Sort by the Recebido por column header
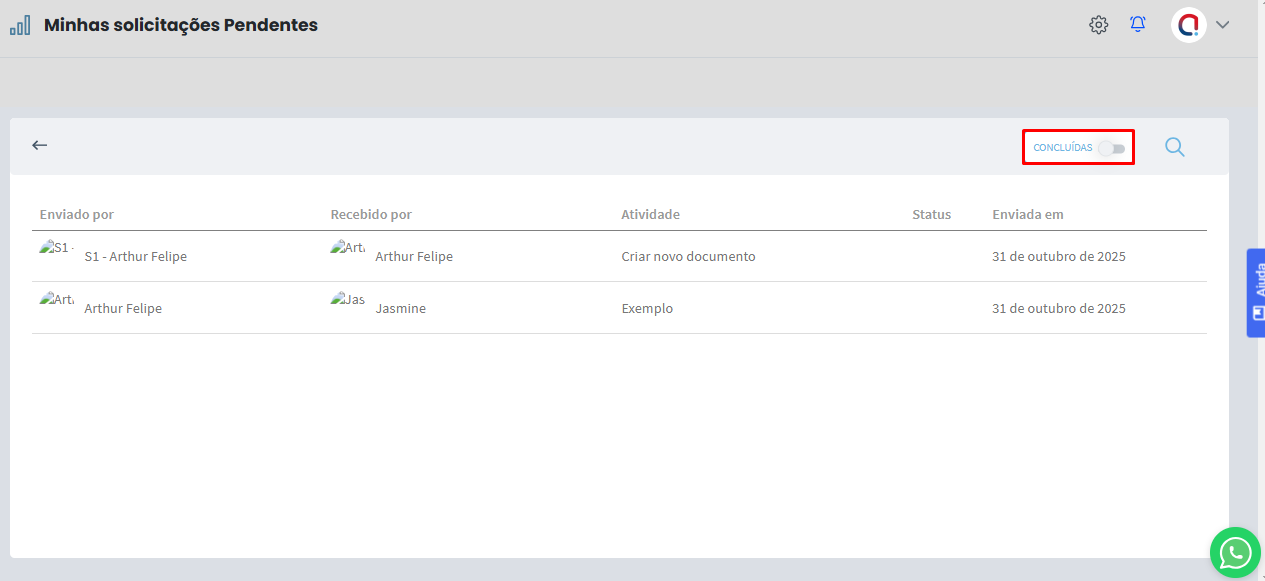The image size is (1265, 581). 371,215
